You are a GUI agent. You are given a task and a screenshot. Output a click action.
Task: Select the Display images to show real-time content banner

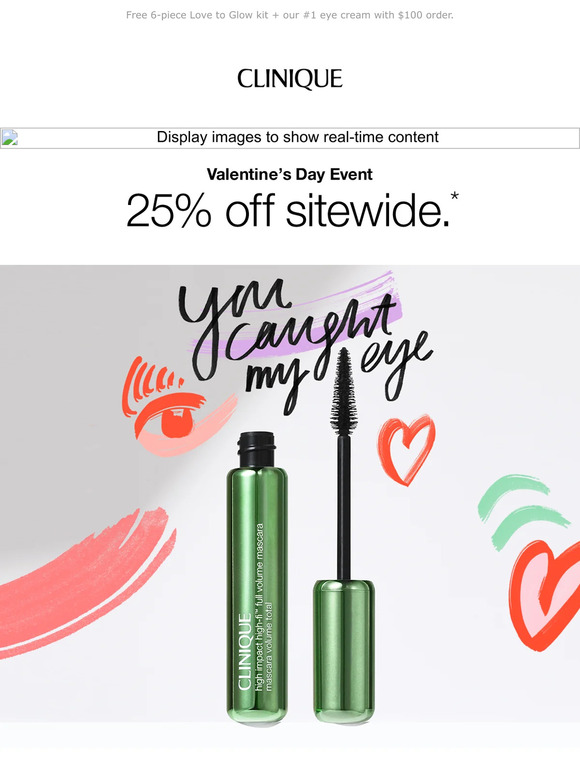tap(290, 138)
